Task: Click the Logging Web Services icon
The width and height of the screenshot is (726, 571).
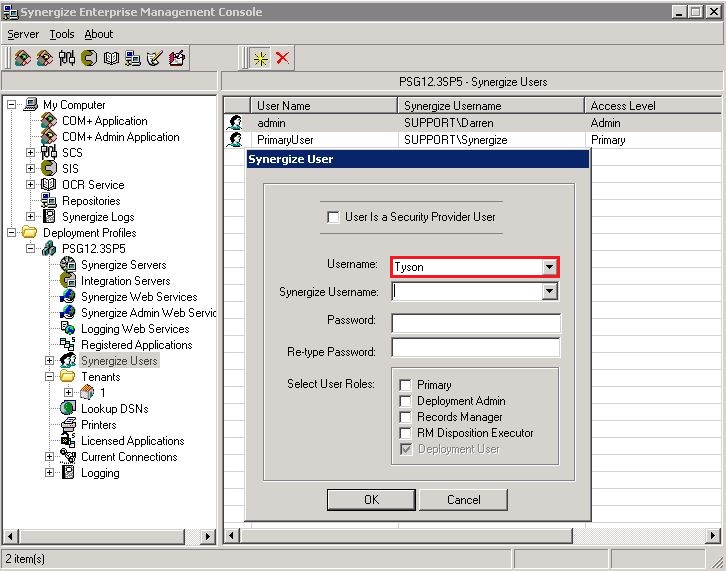Action: pos(68,328)
